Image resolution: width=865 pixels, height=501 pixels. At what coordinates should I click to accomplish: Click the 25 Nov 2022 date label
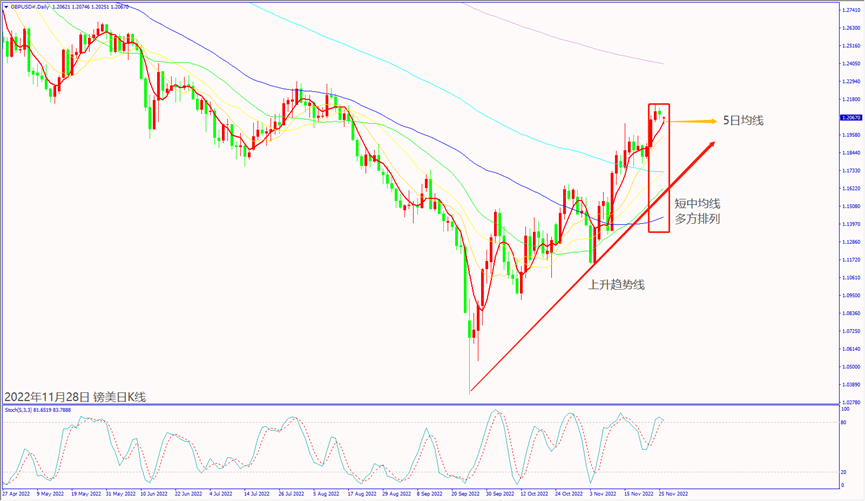coord(672,494)
